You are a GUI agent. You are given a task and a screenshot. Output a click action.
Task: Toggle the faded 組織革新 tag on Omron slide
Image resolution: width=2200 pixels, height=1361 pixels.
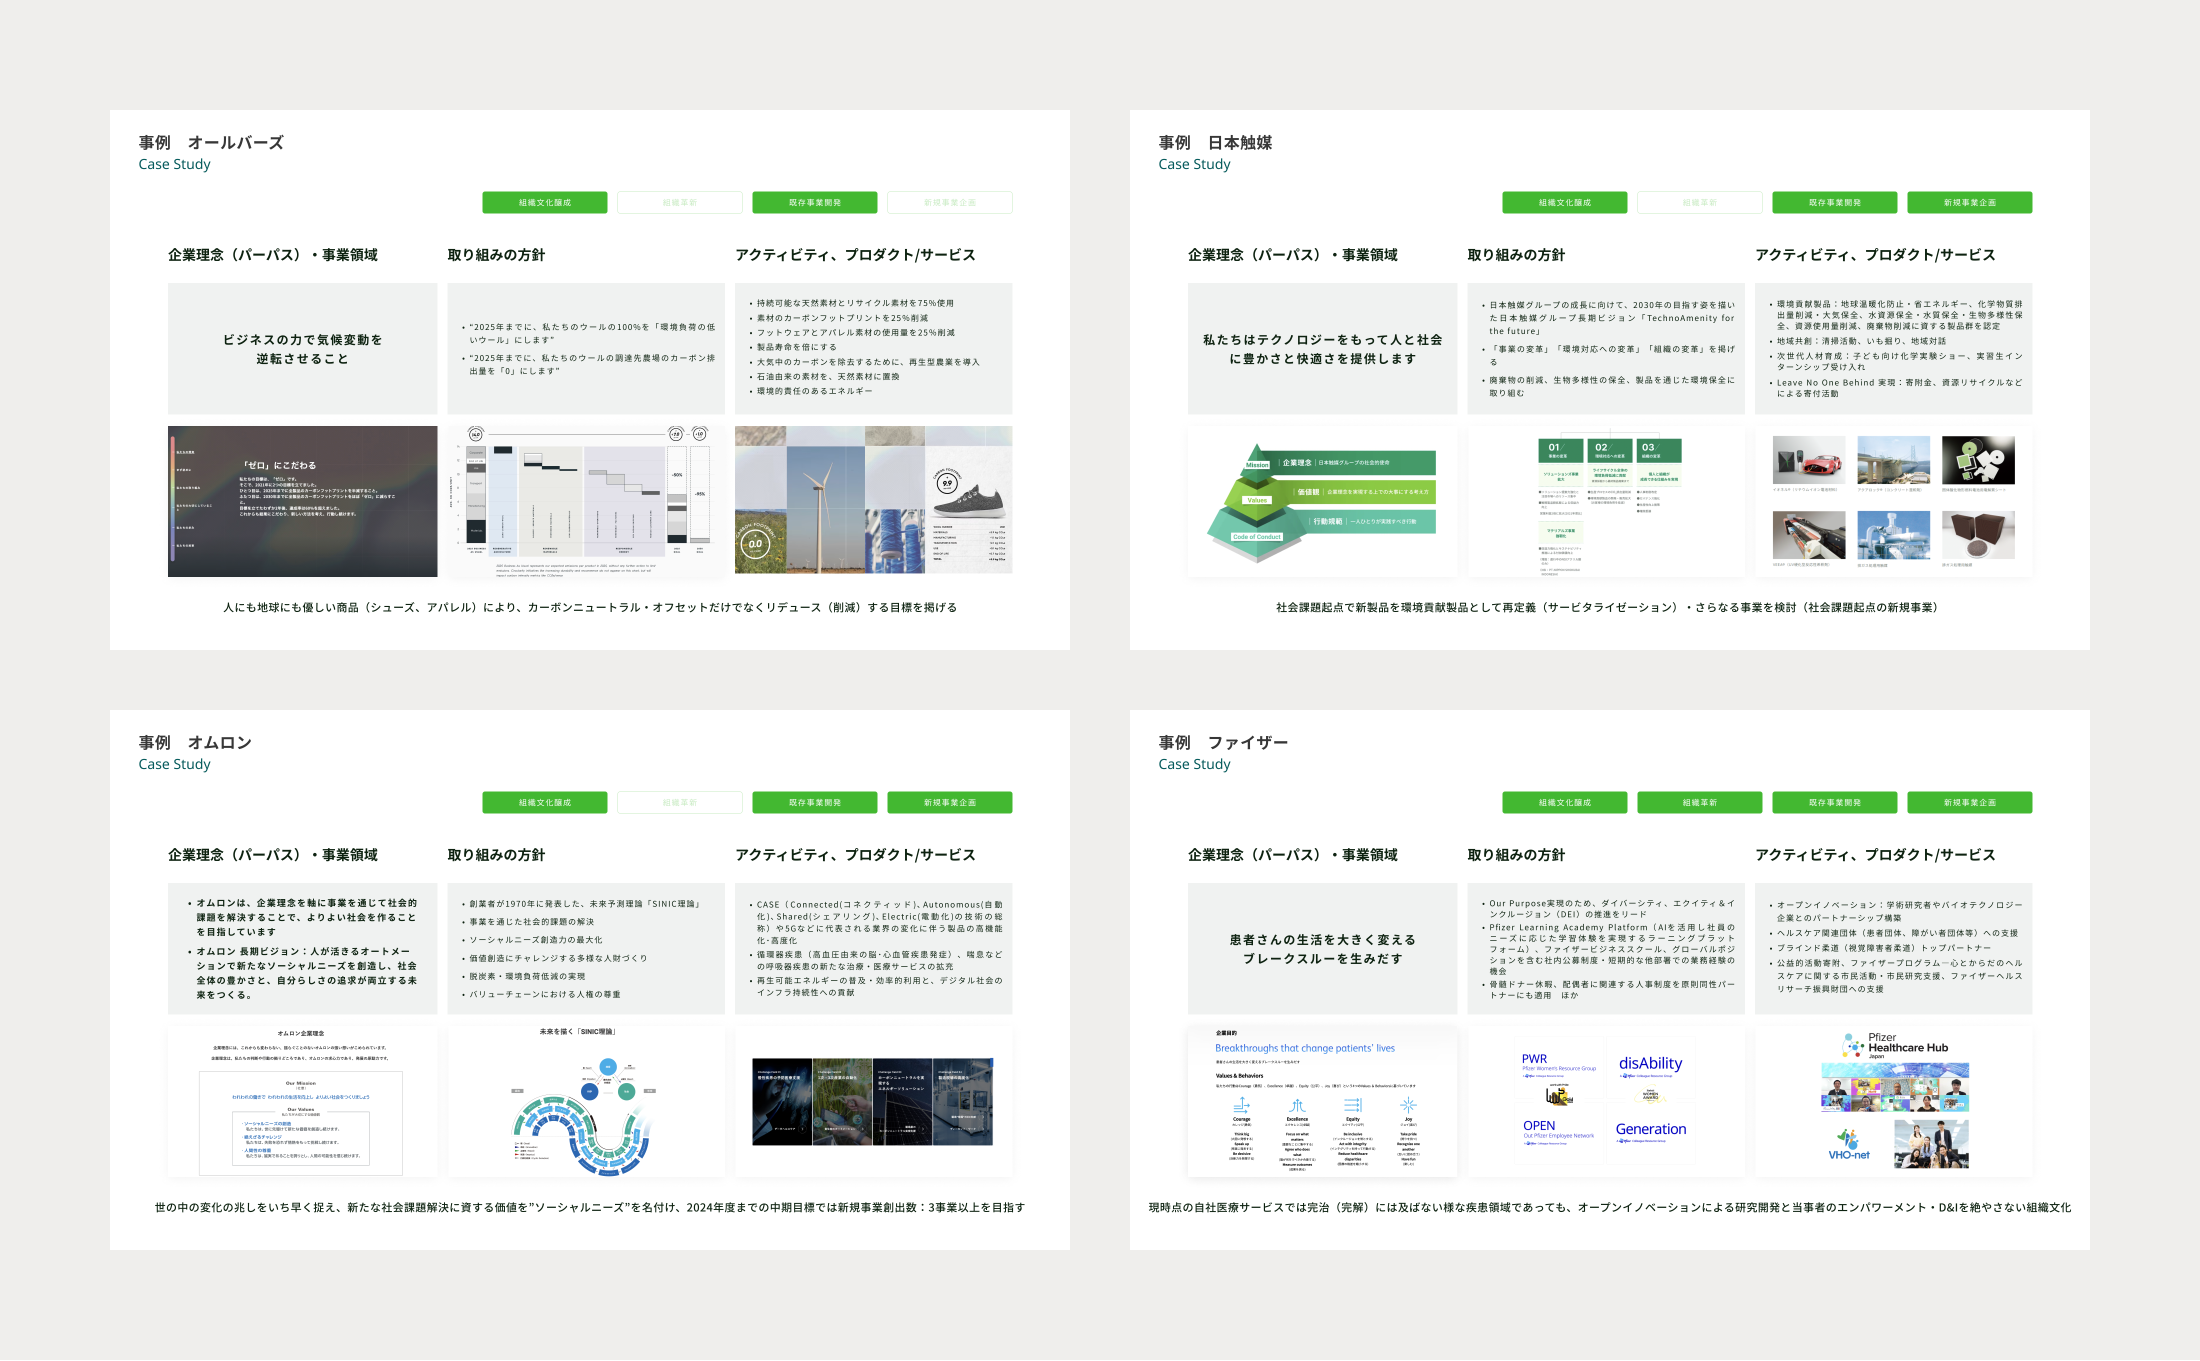click(680, 803)
